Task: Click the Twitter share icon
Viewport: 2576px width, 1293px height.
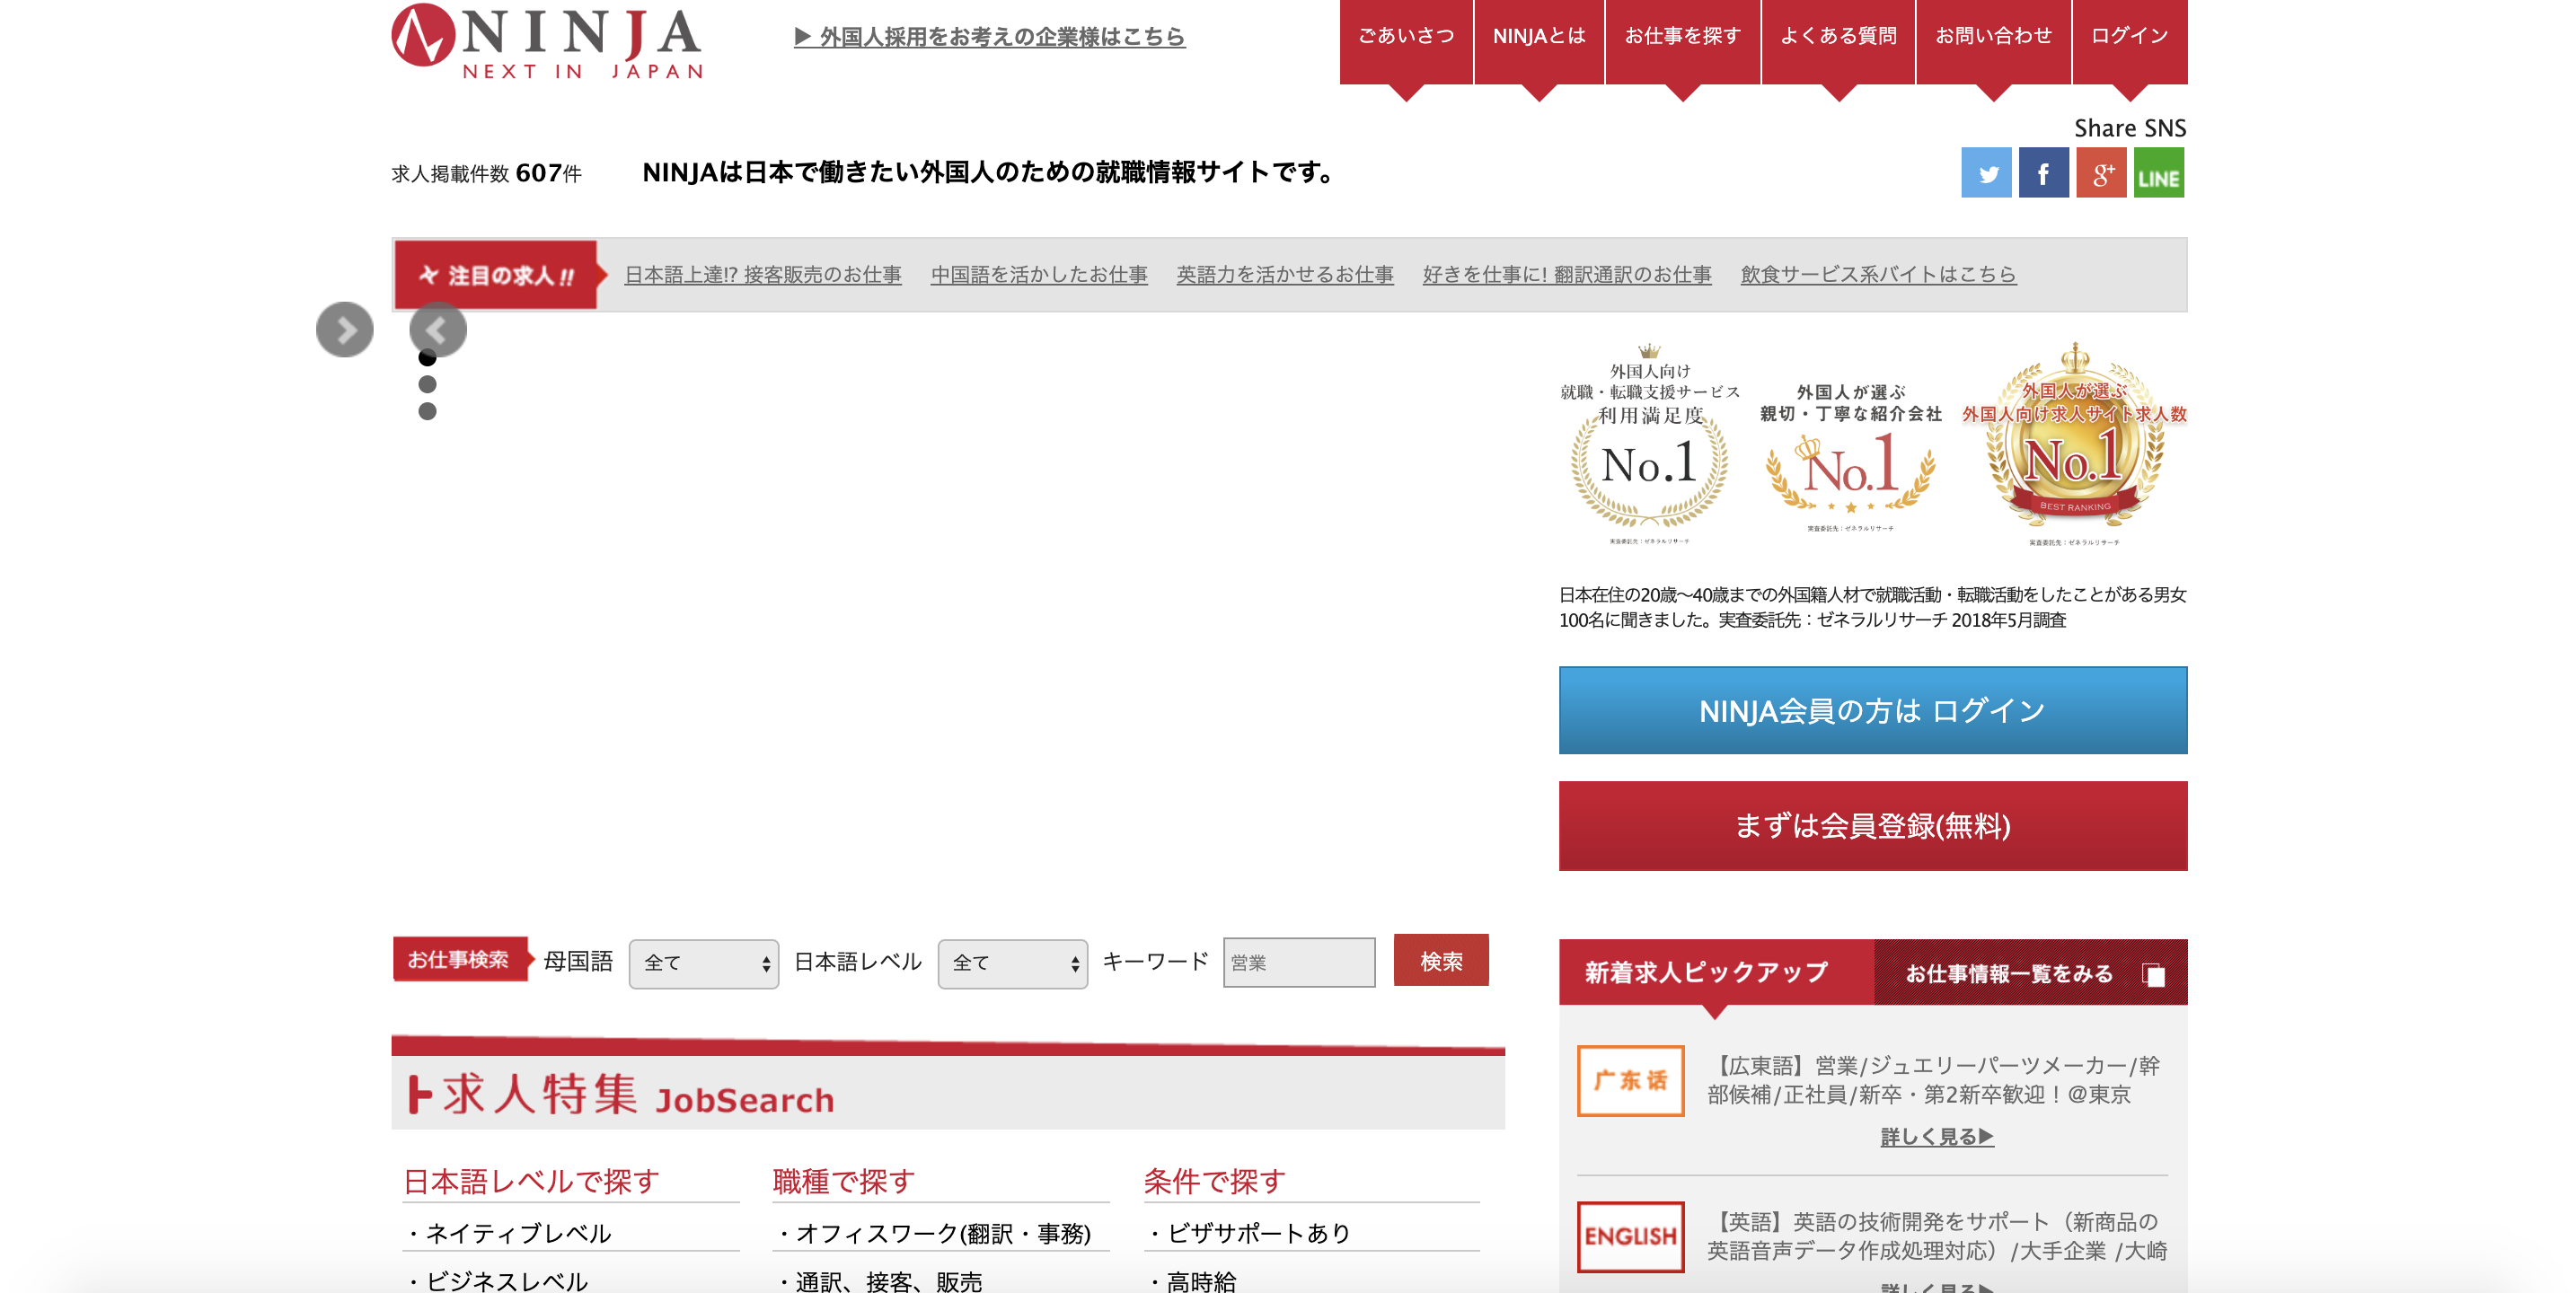Action: [x=1986, y=173]
